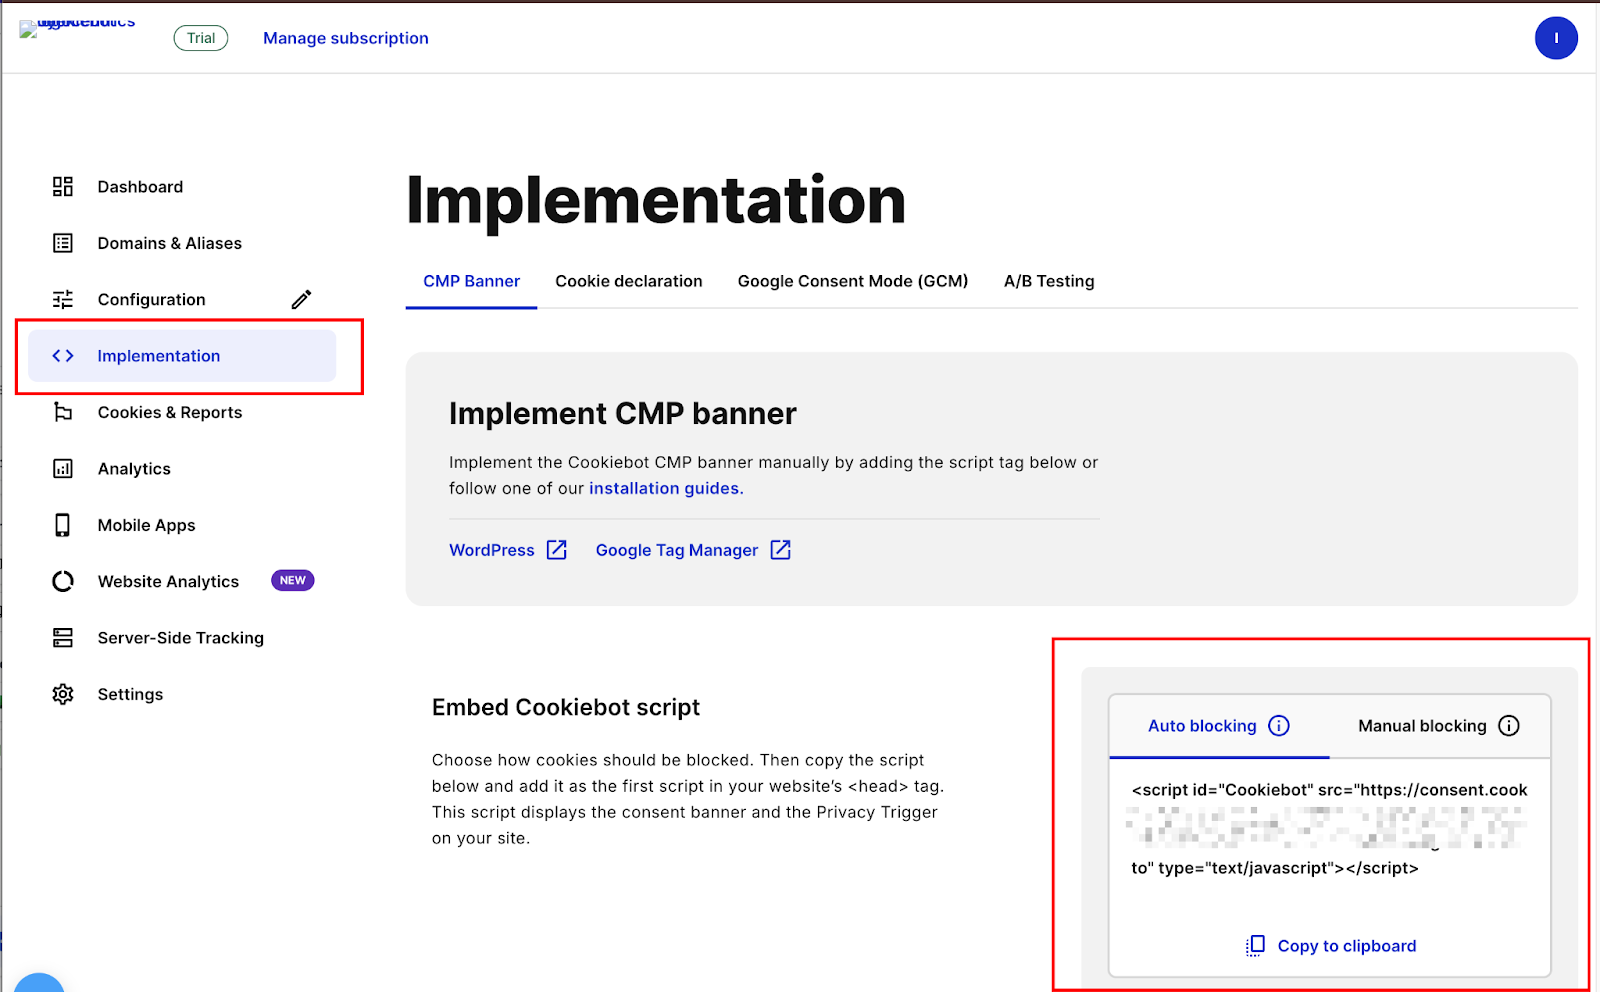The image size is (1600, 992).
Task: Click the Implementation code brackets icon
Action: pos(63,356)
